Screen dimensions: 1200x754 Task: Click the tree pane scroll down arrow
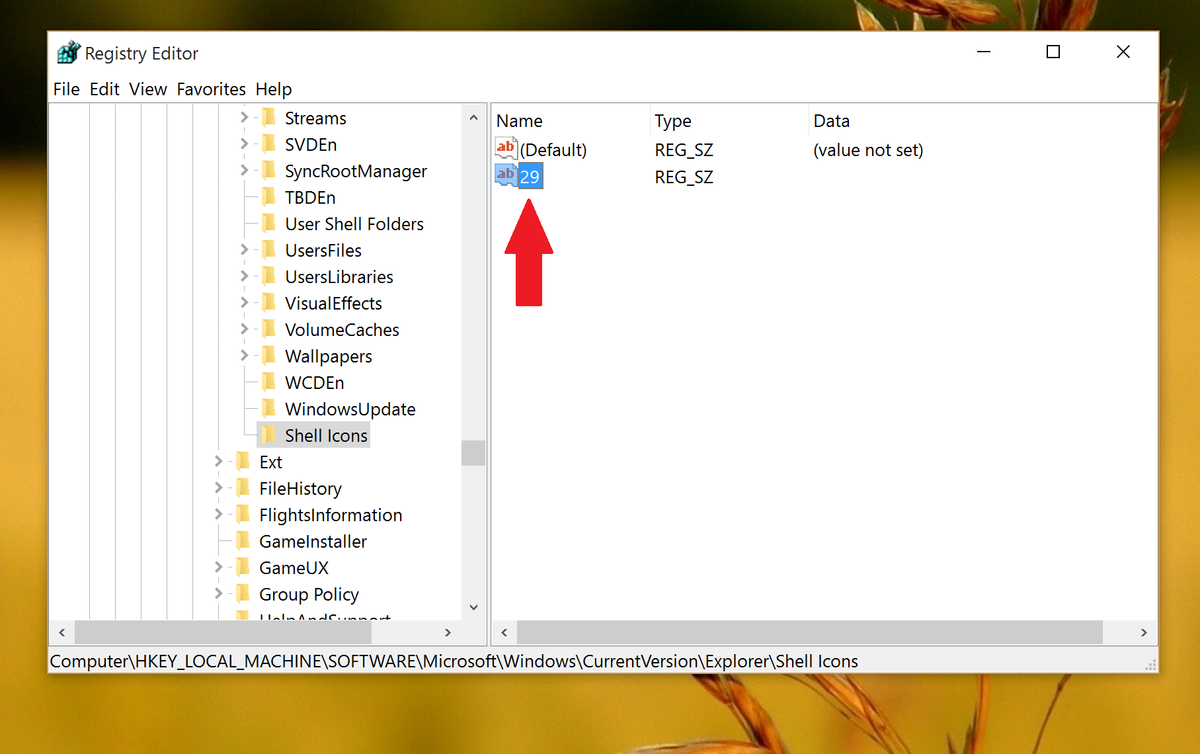click(473, 607)
